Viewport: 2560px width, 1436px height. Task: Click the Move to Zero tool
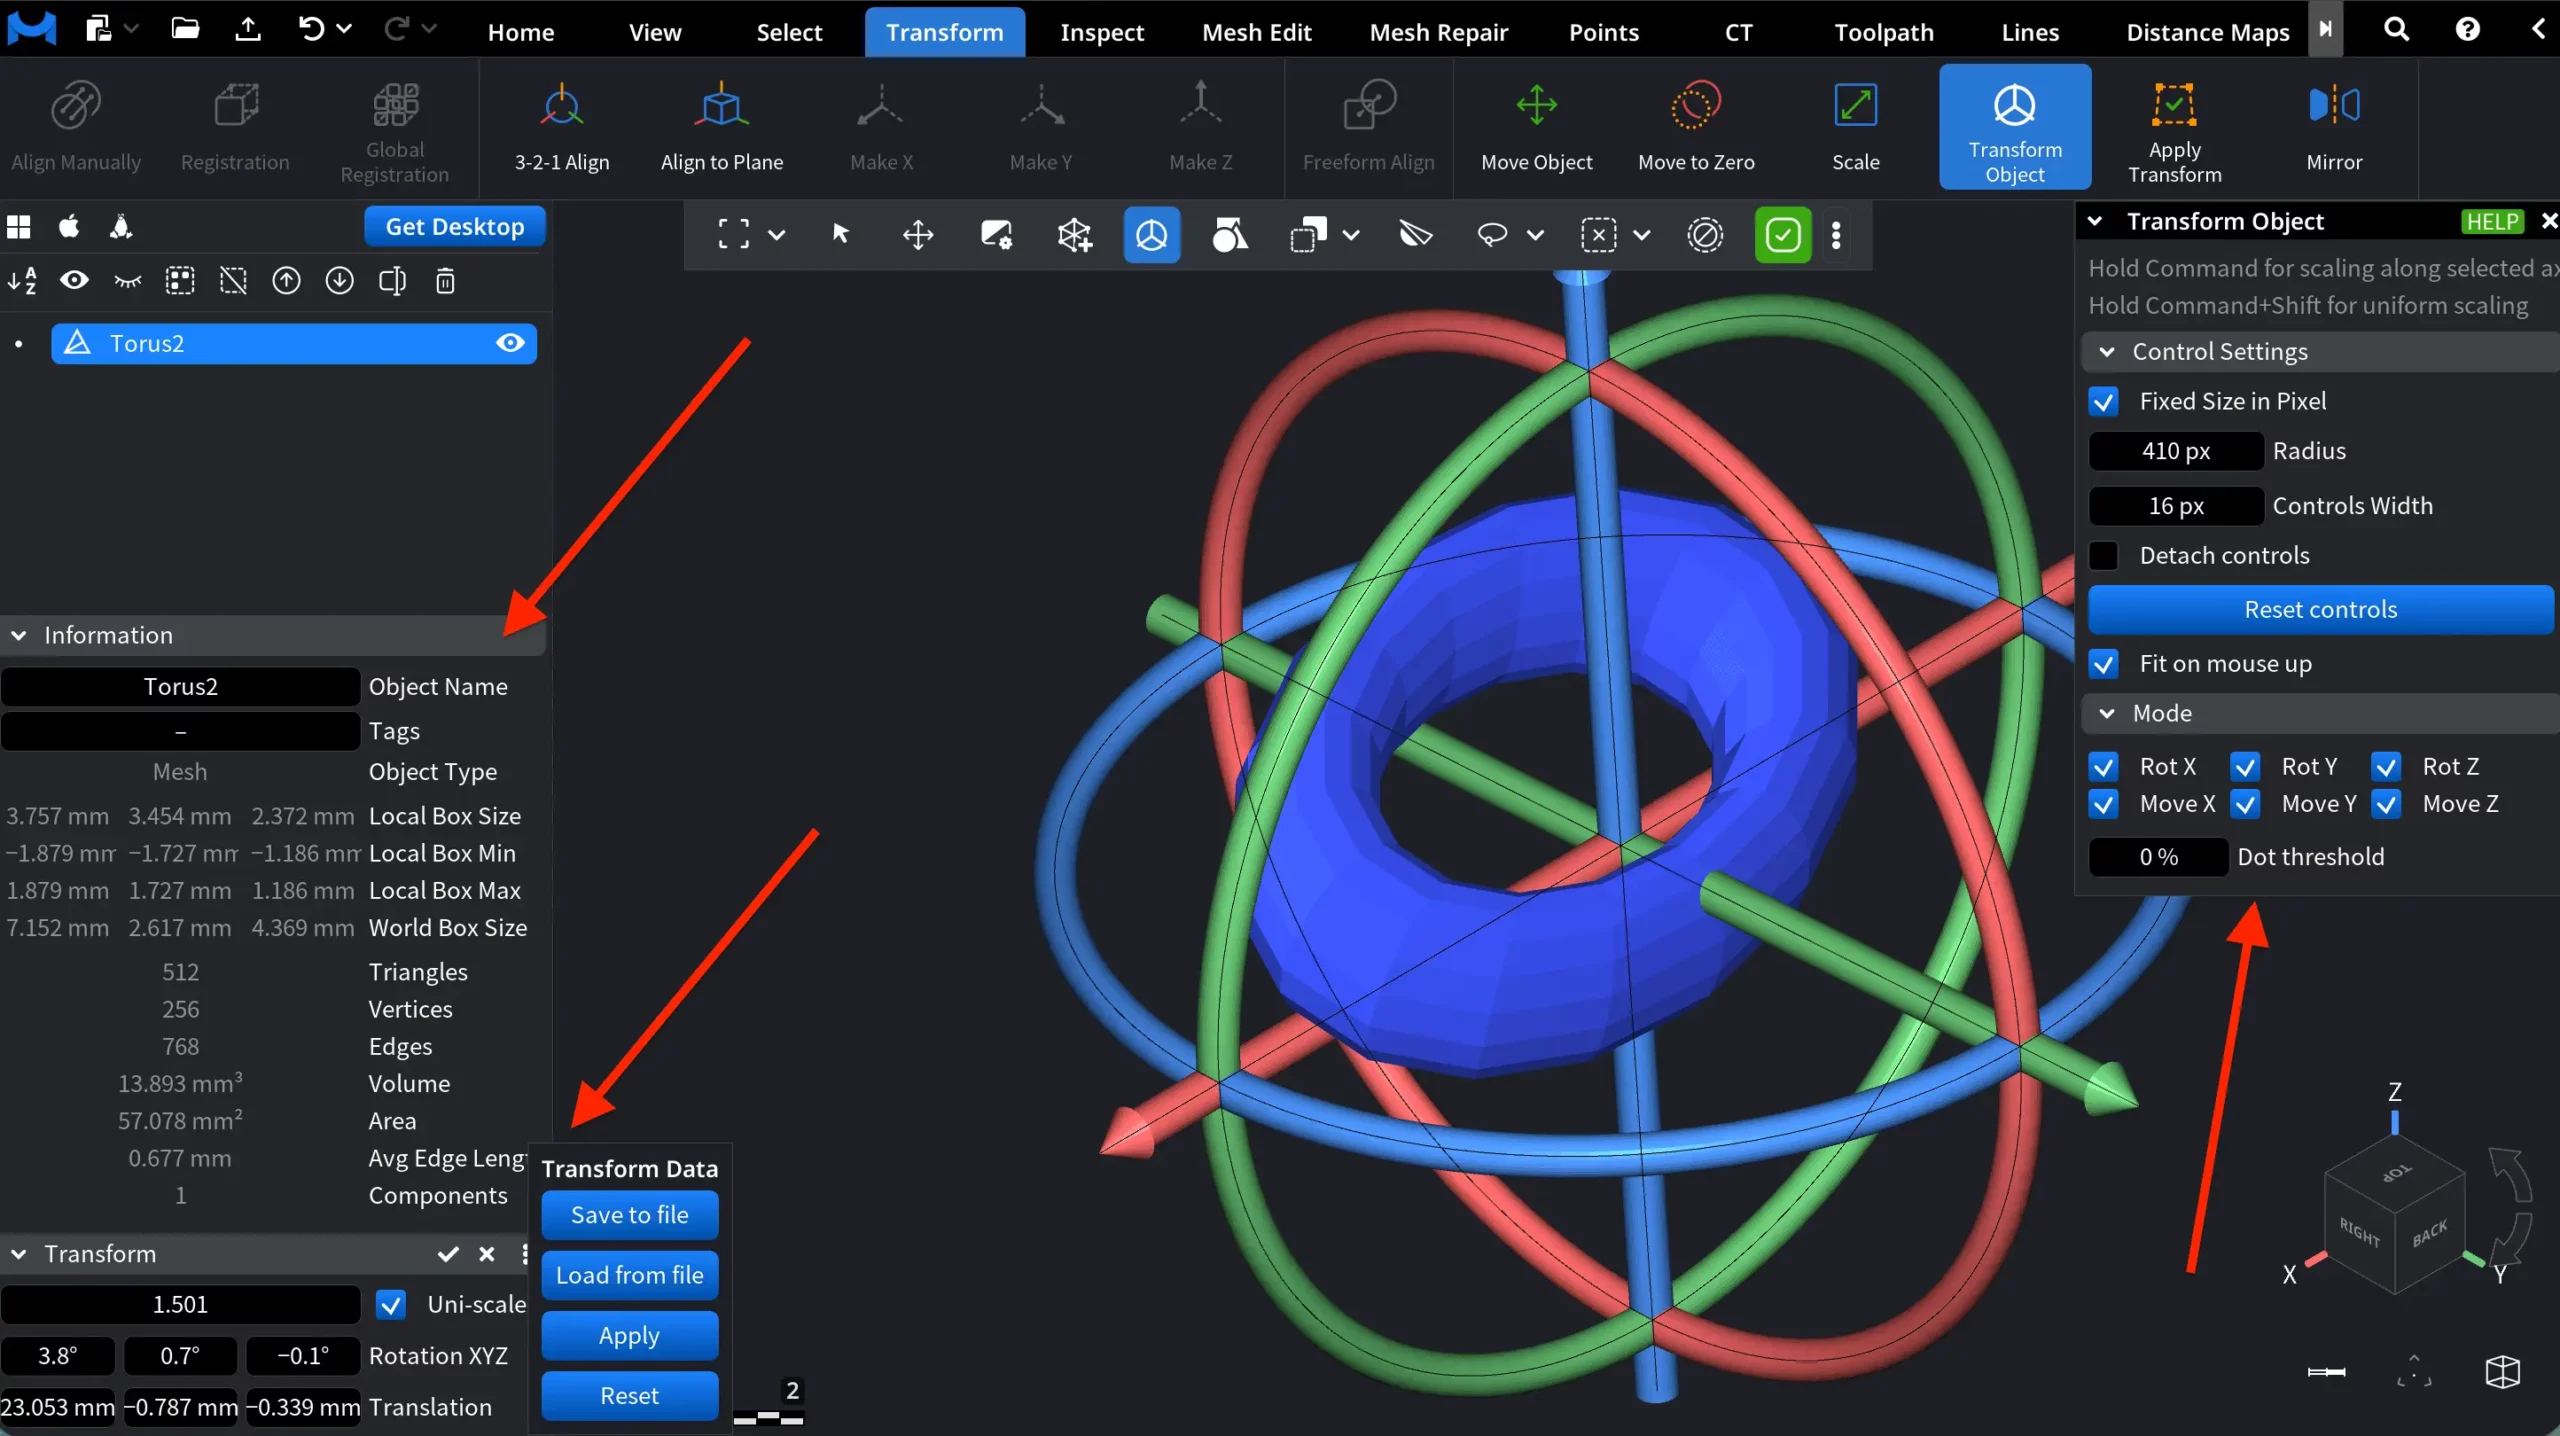(1695, 125)
